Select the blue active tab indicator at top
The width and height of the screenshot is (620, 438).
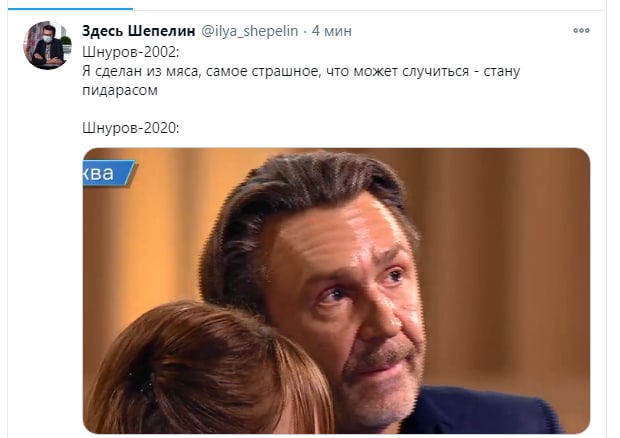pyautogui.click(x=70, y=8)
